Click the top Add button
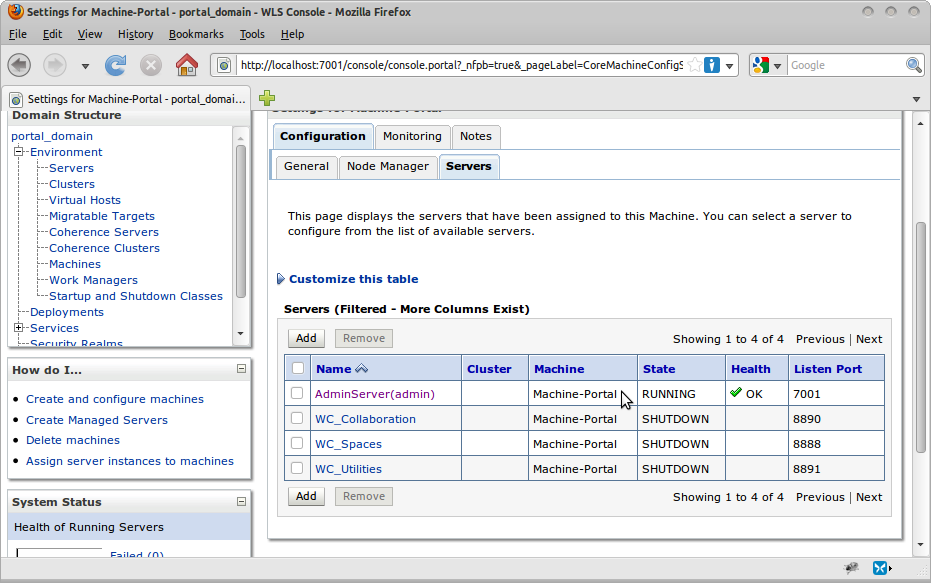 [306, 338]
